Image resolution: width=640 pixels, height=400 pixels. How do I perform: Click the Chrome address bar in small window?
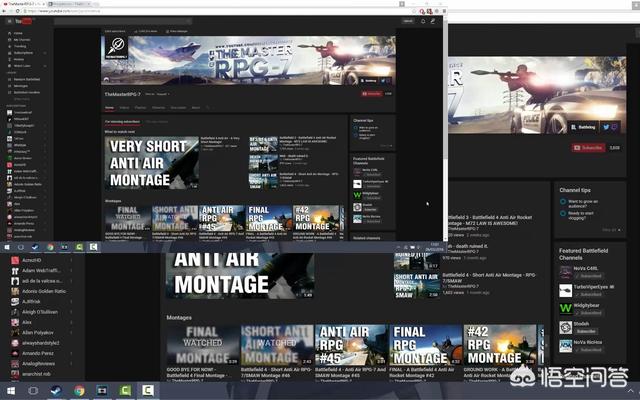pyautogui.click(x=216, y=11)
